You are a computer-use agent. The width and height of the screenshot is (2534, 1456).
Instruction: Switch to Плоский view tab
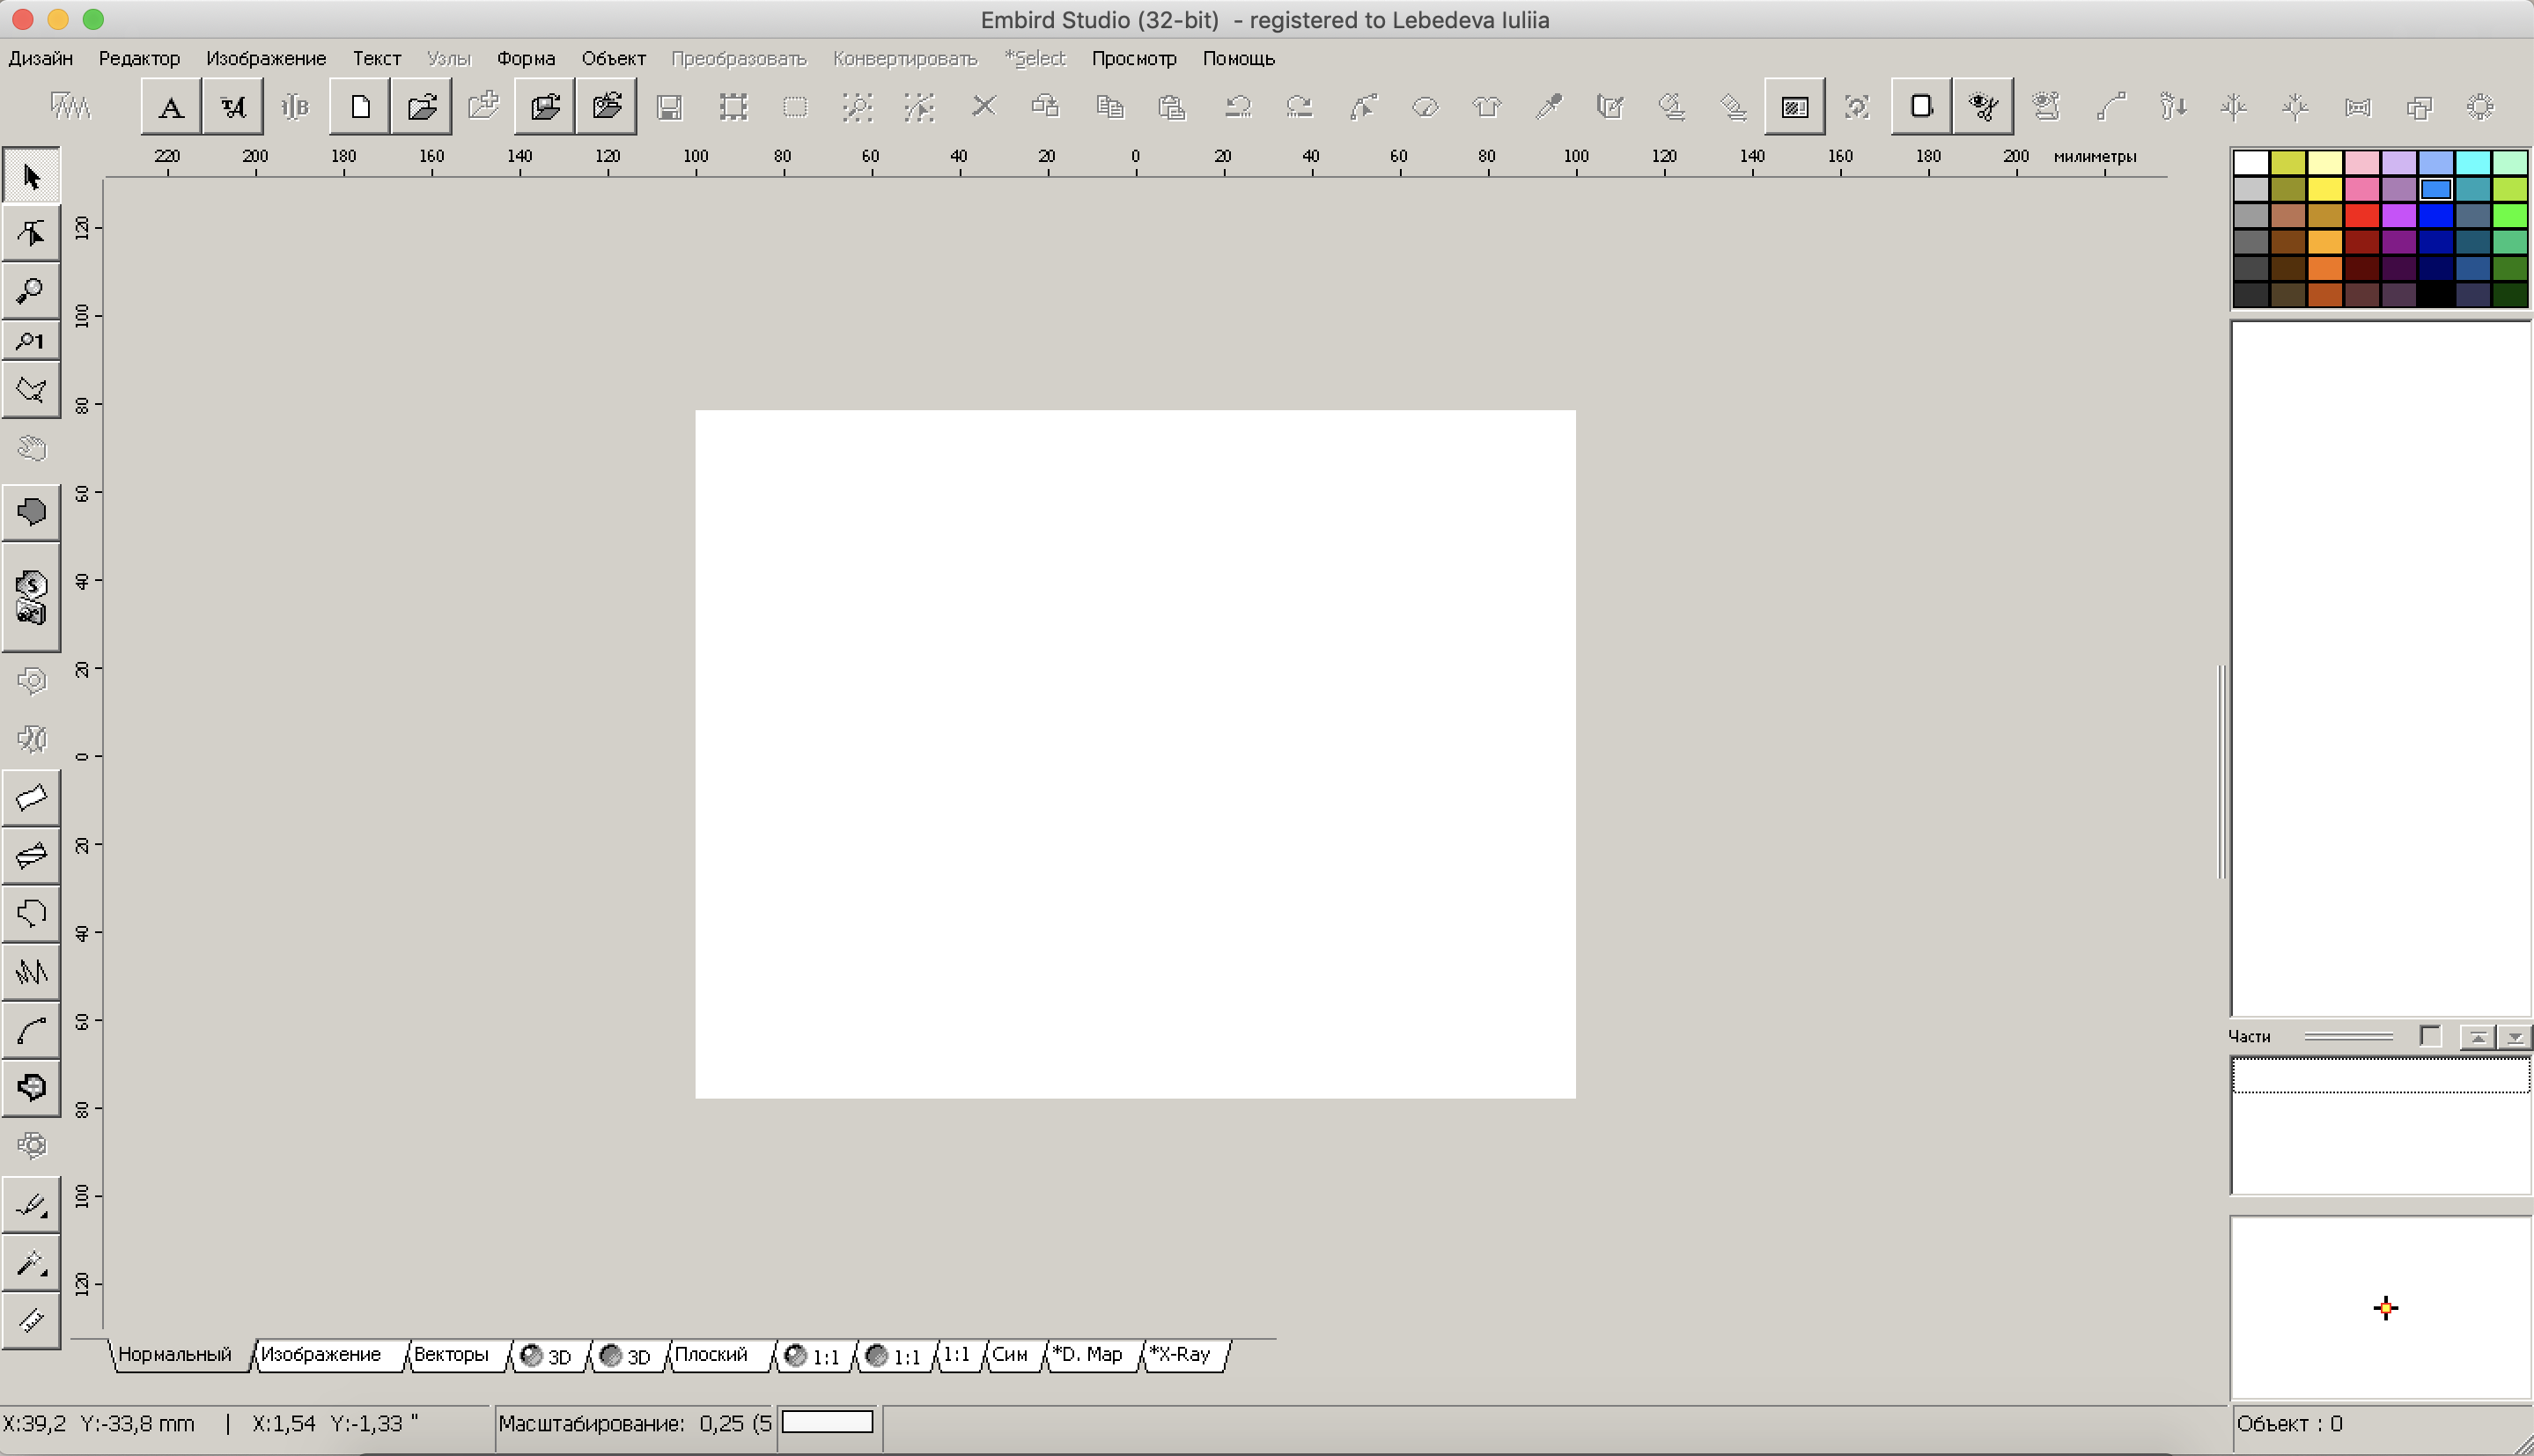711,1354
